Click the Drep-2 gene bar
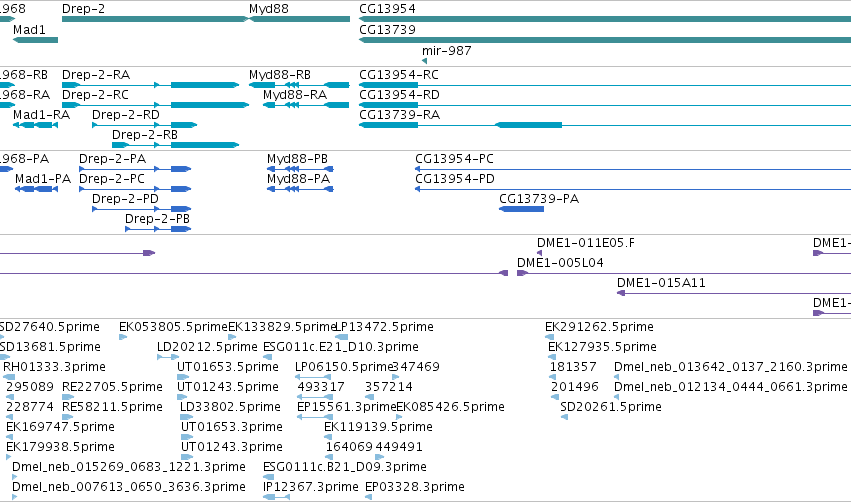The height and width of the screenshot is (502, 851). pos(155,19)
